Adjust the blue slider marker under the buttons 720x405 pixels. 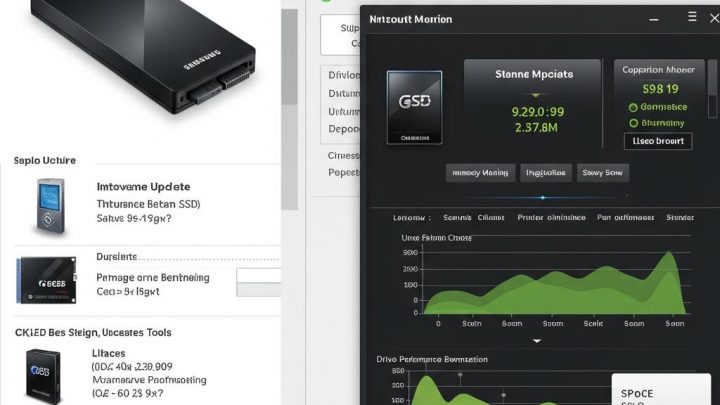click(543, 197)
